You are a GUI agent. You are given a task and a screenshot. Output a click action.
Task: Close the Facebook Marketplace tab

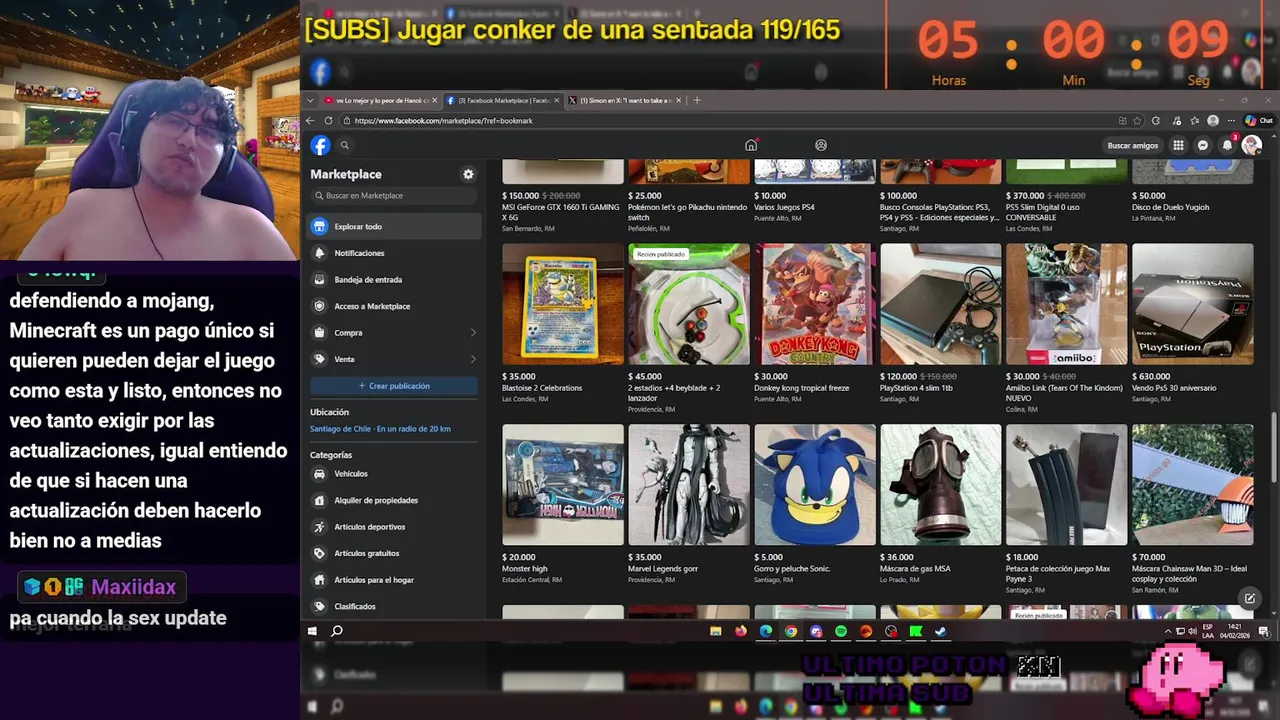point(556,100)
